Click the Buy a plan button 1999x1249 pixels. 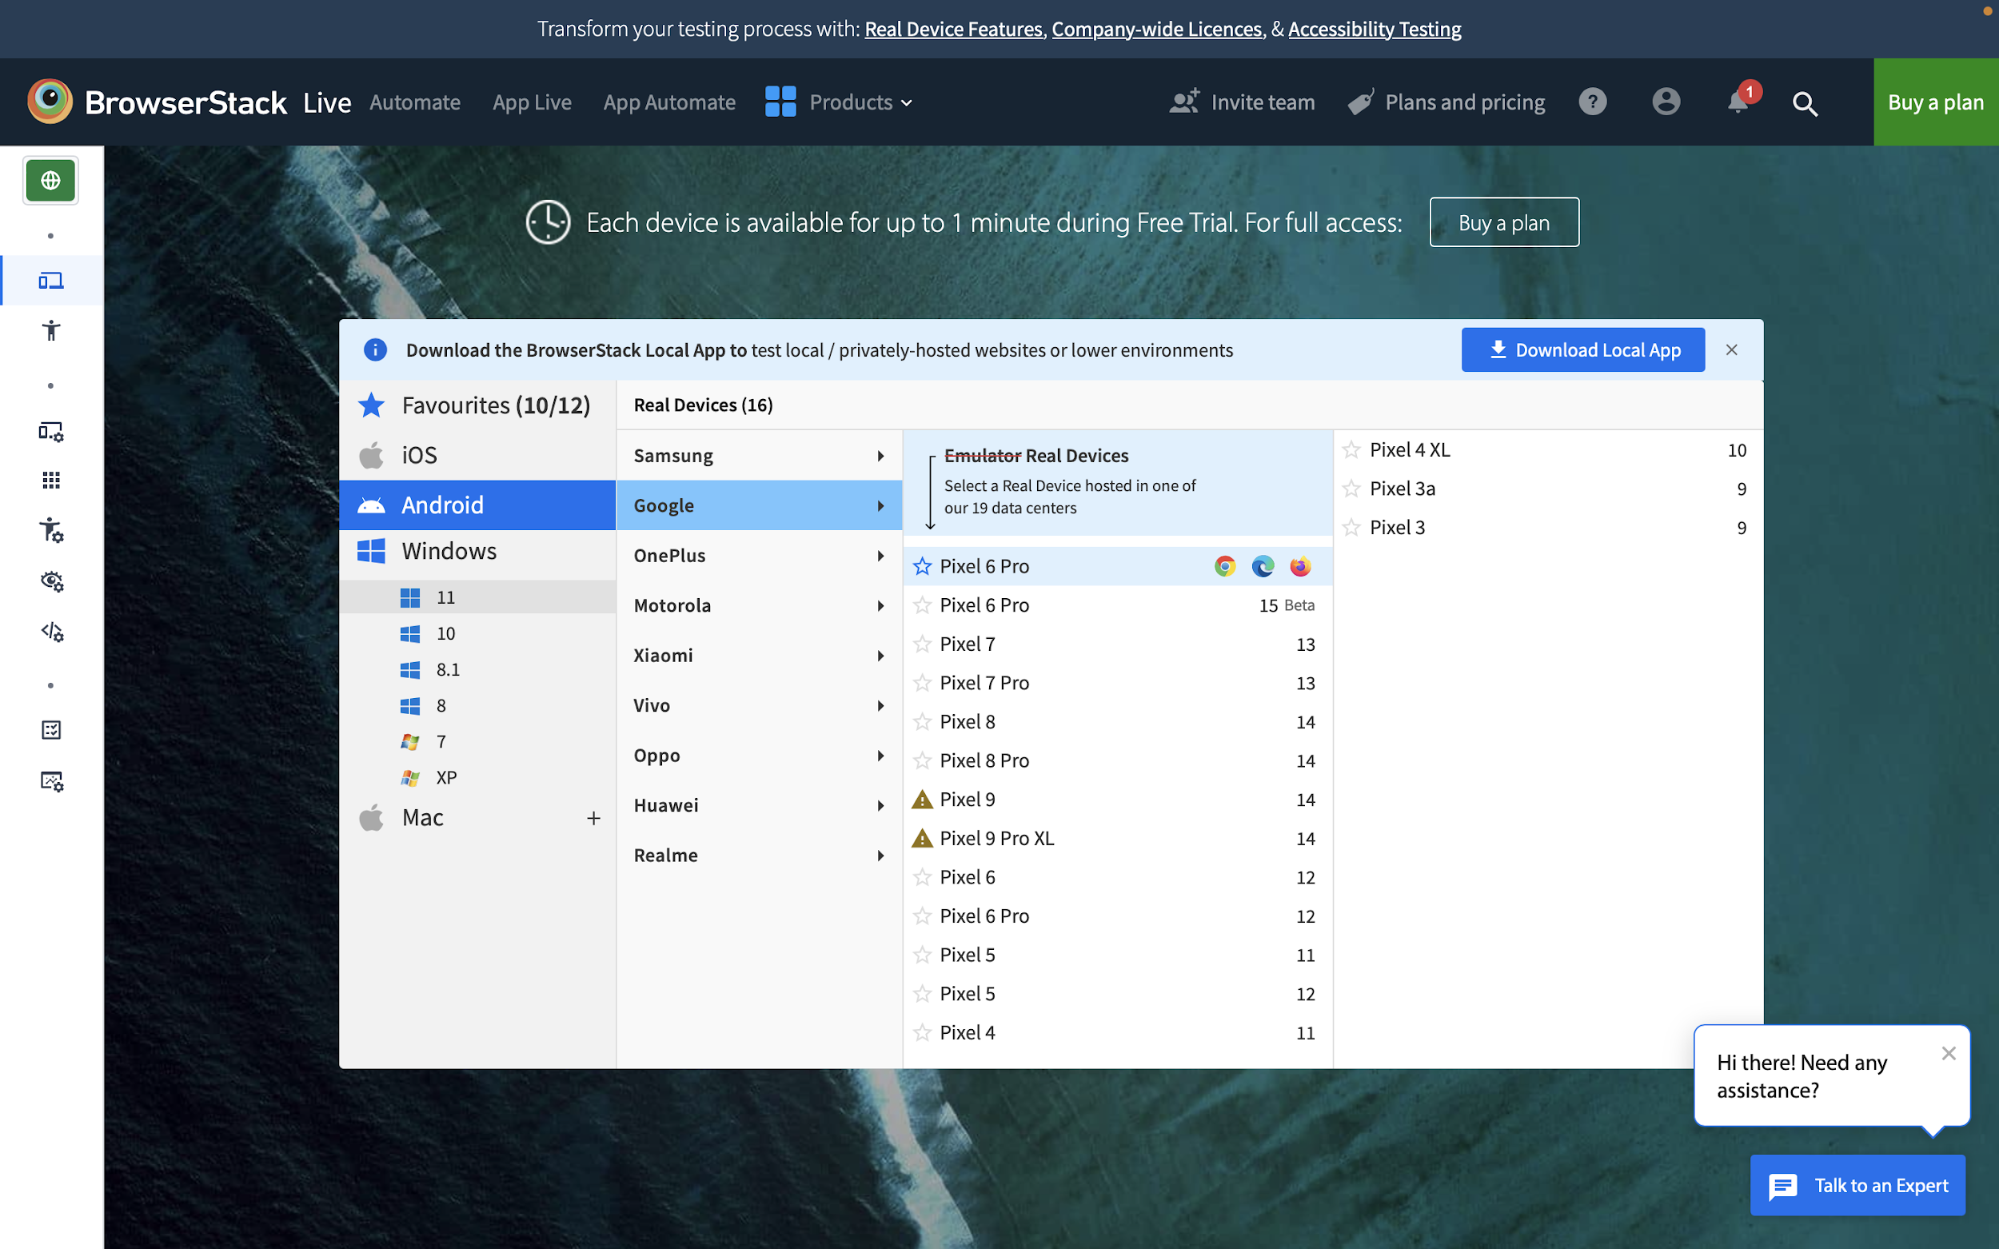pyautogui.click(x=1933, y=101)
